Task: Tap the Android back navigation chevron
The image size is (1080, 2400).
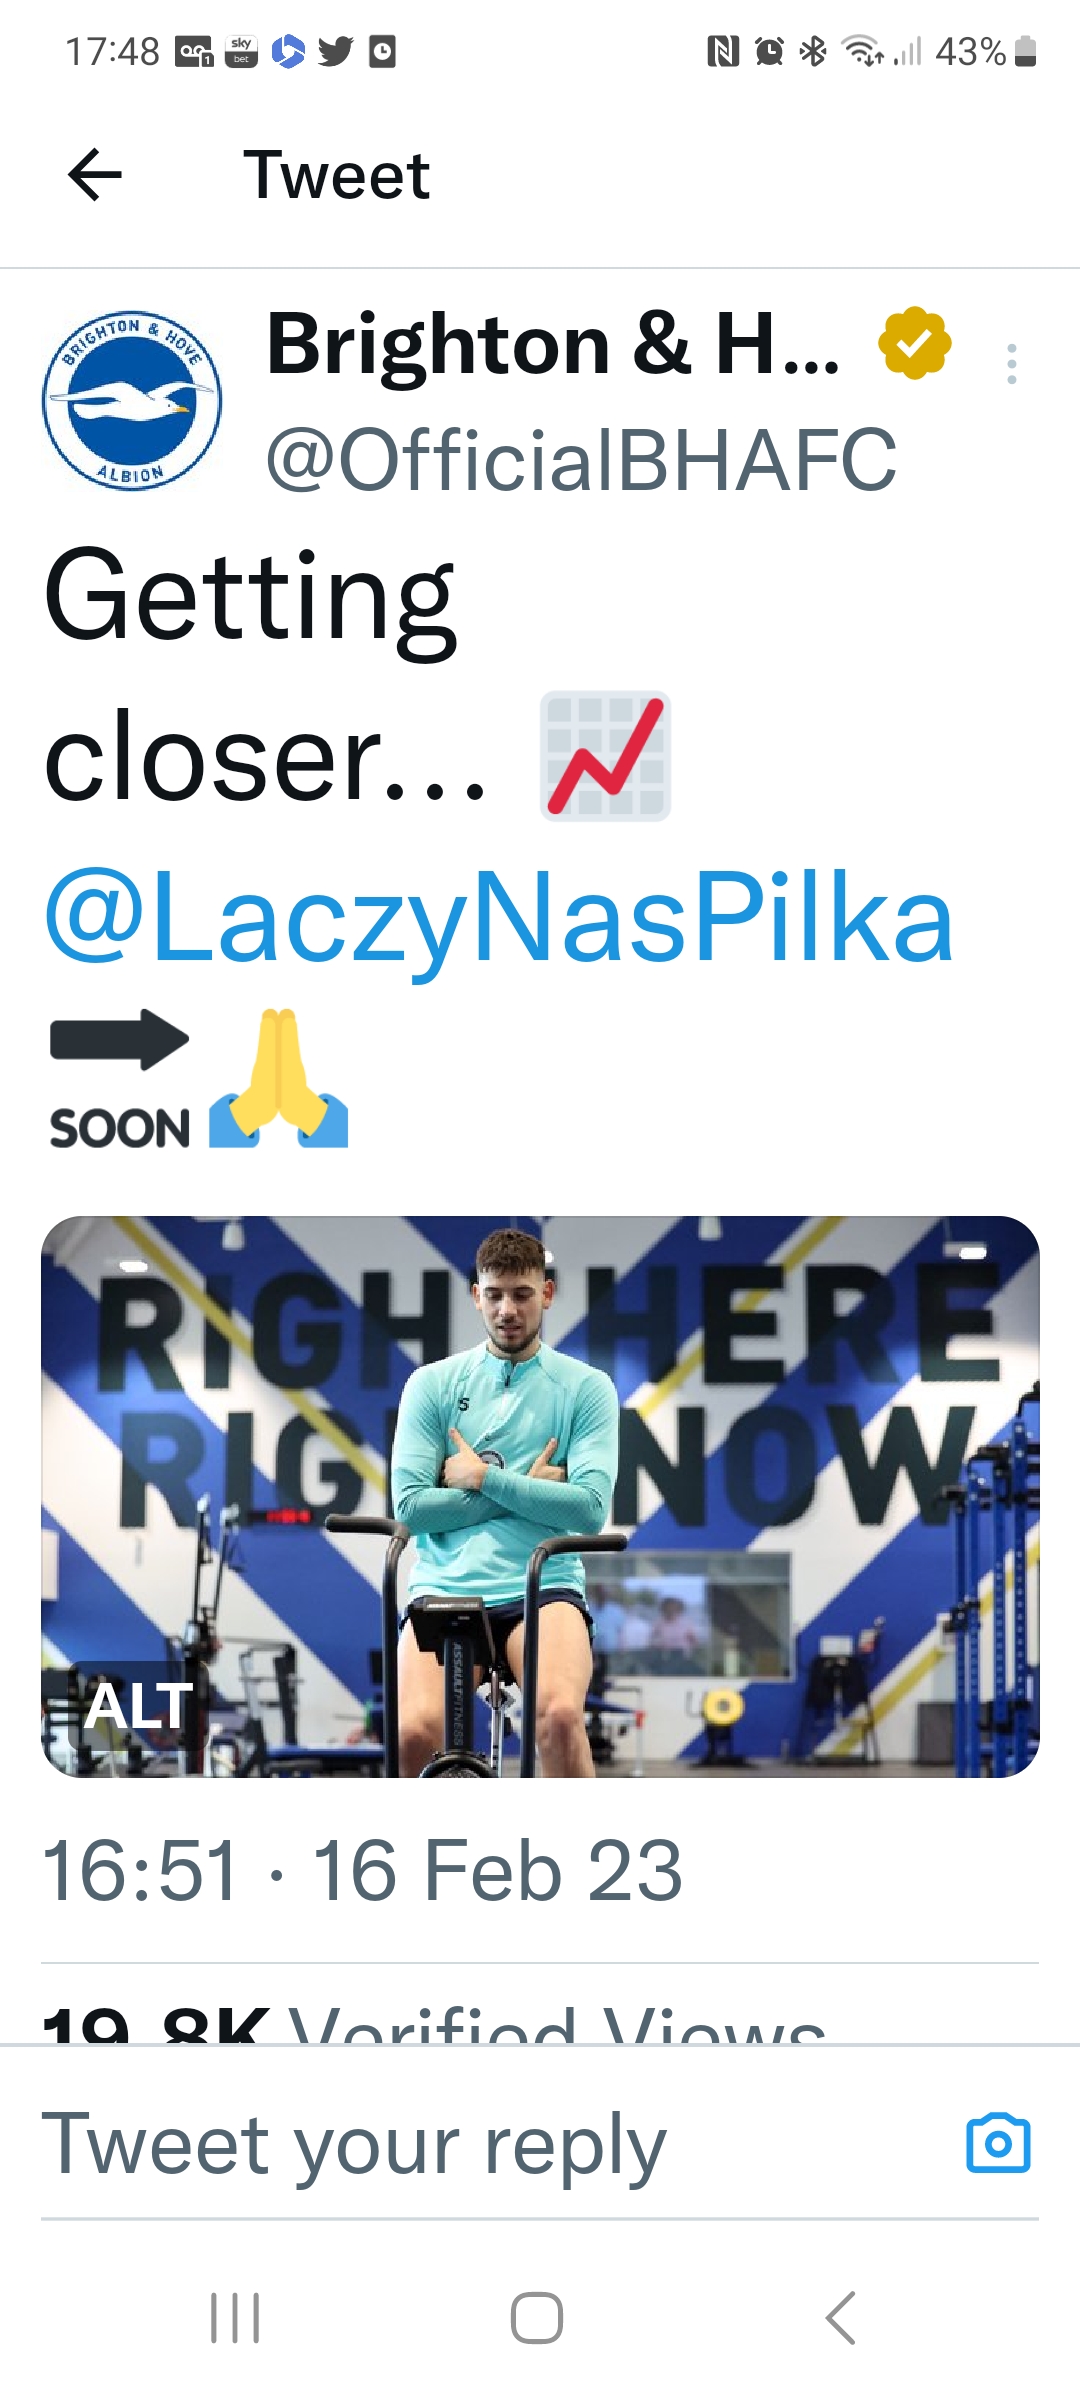Action: click(x=840, y=2318)
